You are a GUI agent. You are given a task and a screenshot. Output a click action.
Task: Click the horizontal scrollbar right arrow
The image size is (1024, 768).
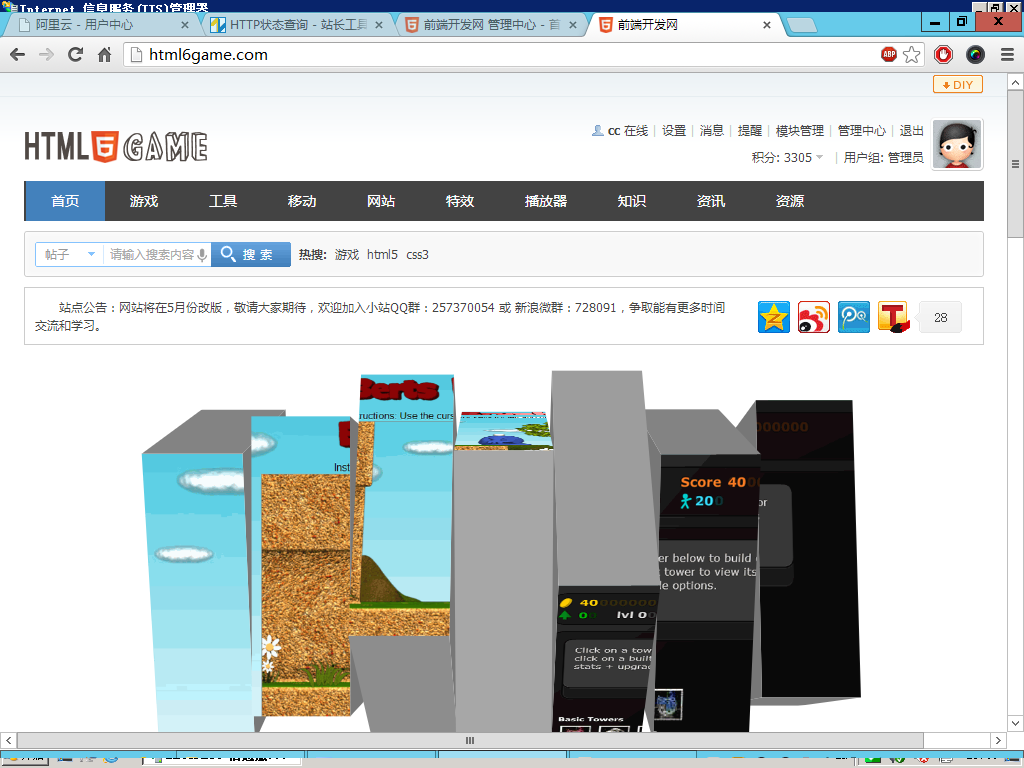coord(998,741)
